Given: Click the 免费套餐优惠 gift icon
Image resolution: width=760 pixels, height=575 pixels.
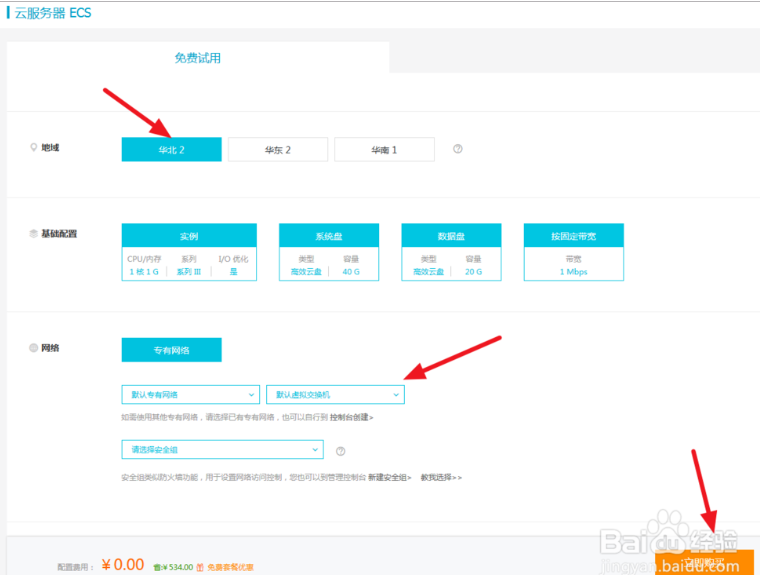Looking at the screenshot, I should point(200,567).
